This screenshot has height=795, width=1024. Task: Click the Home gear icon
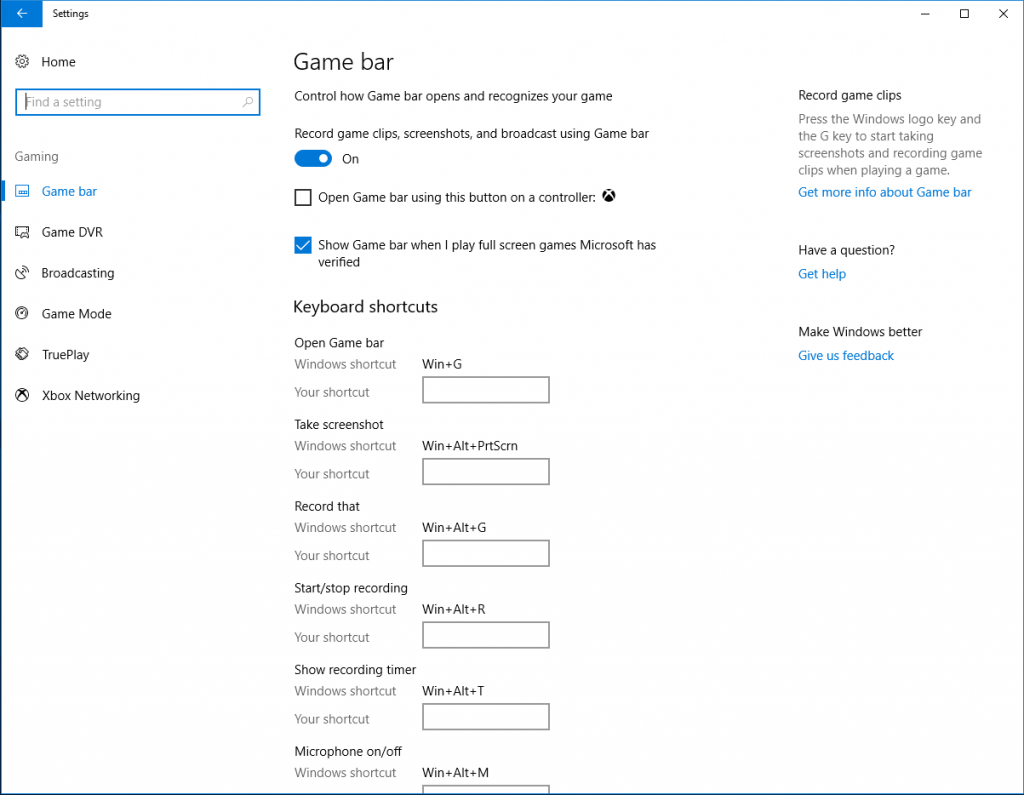tap(22, 61)
